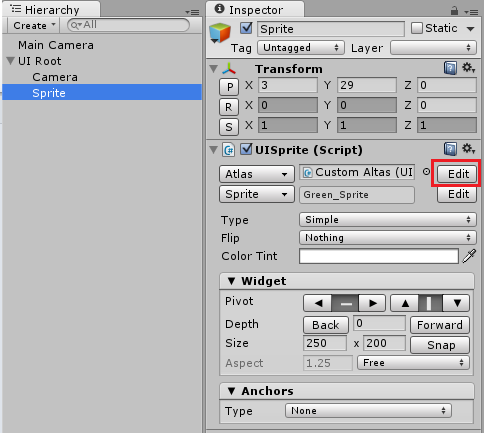Image resolution: width=484 pixels, height=433 pixels.
Task: Click the UISprite help book icon
Action: [x=450, y=149]
